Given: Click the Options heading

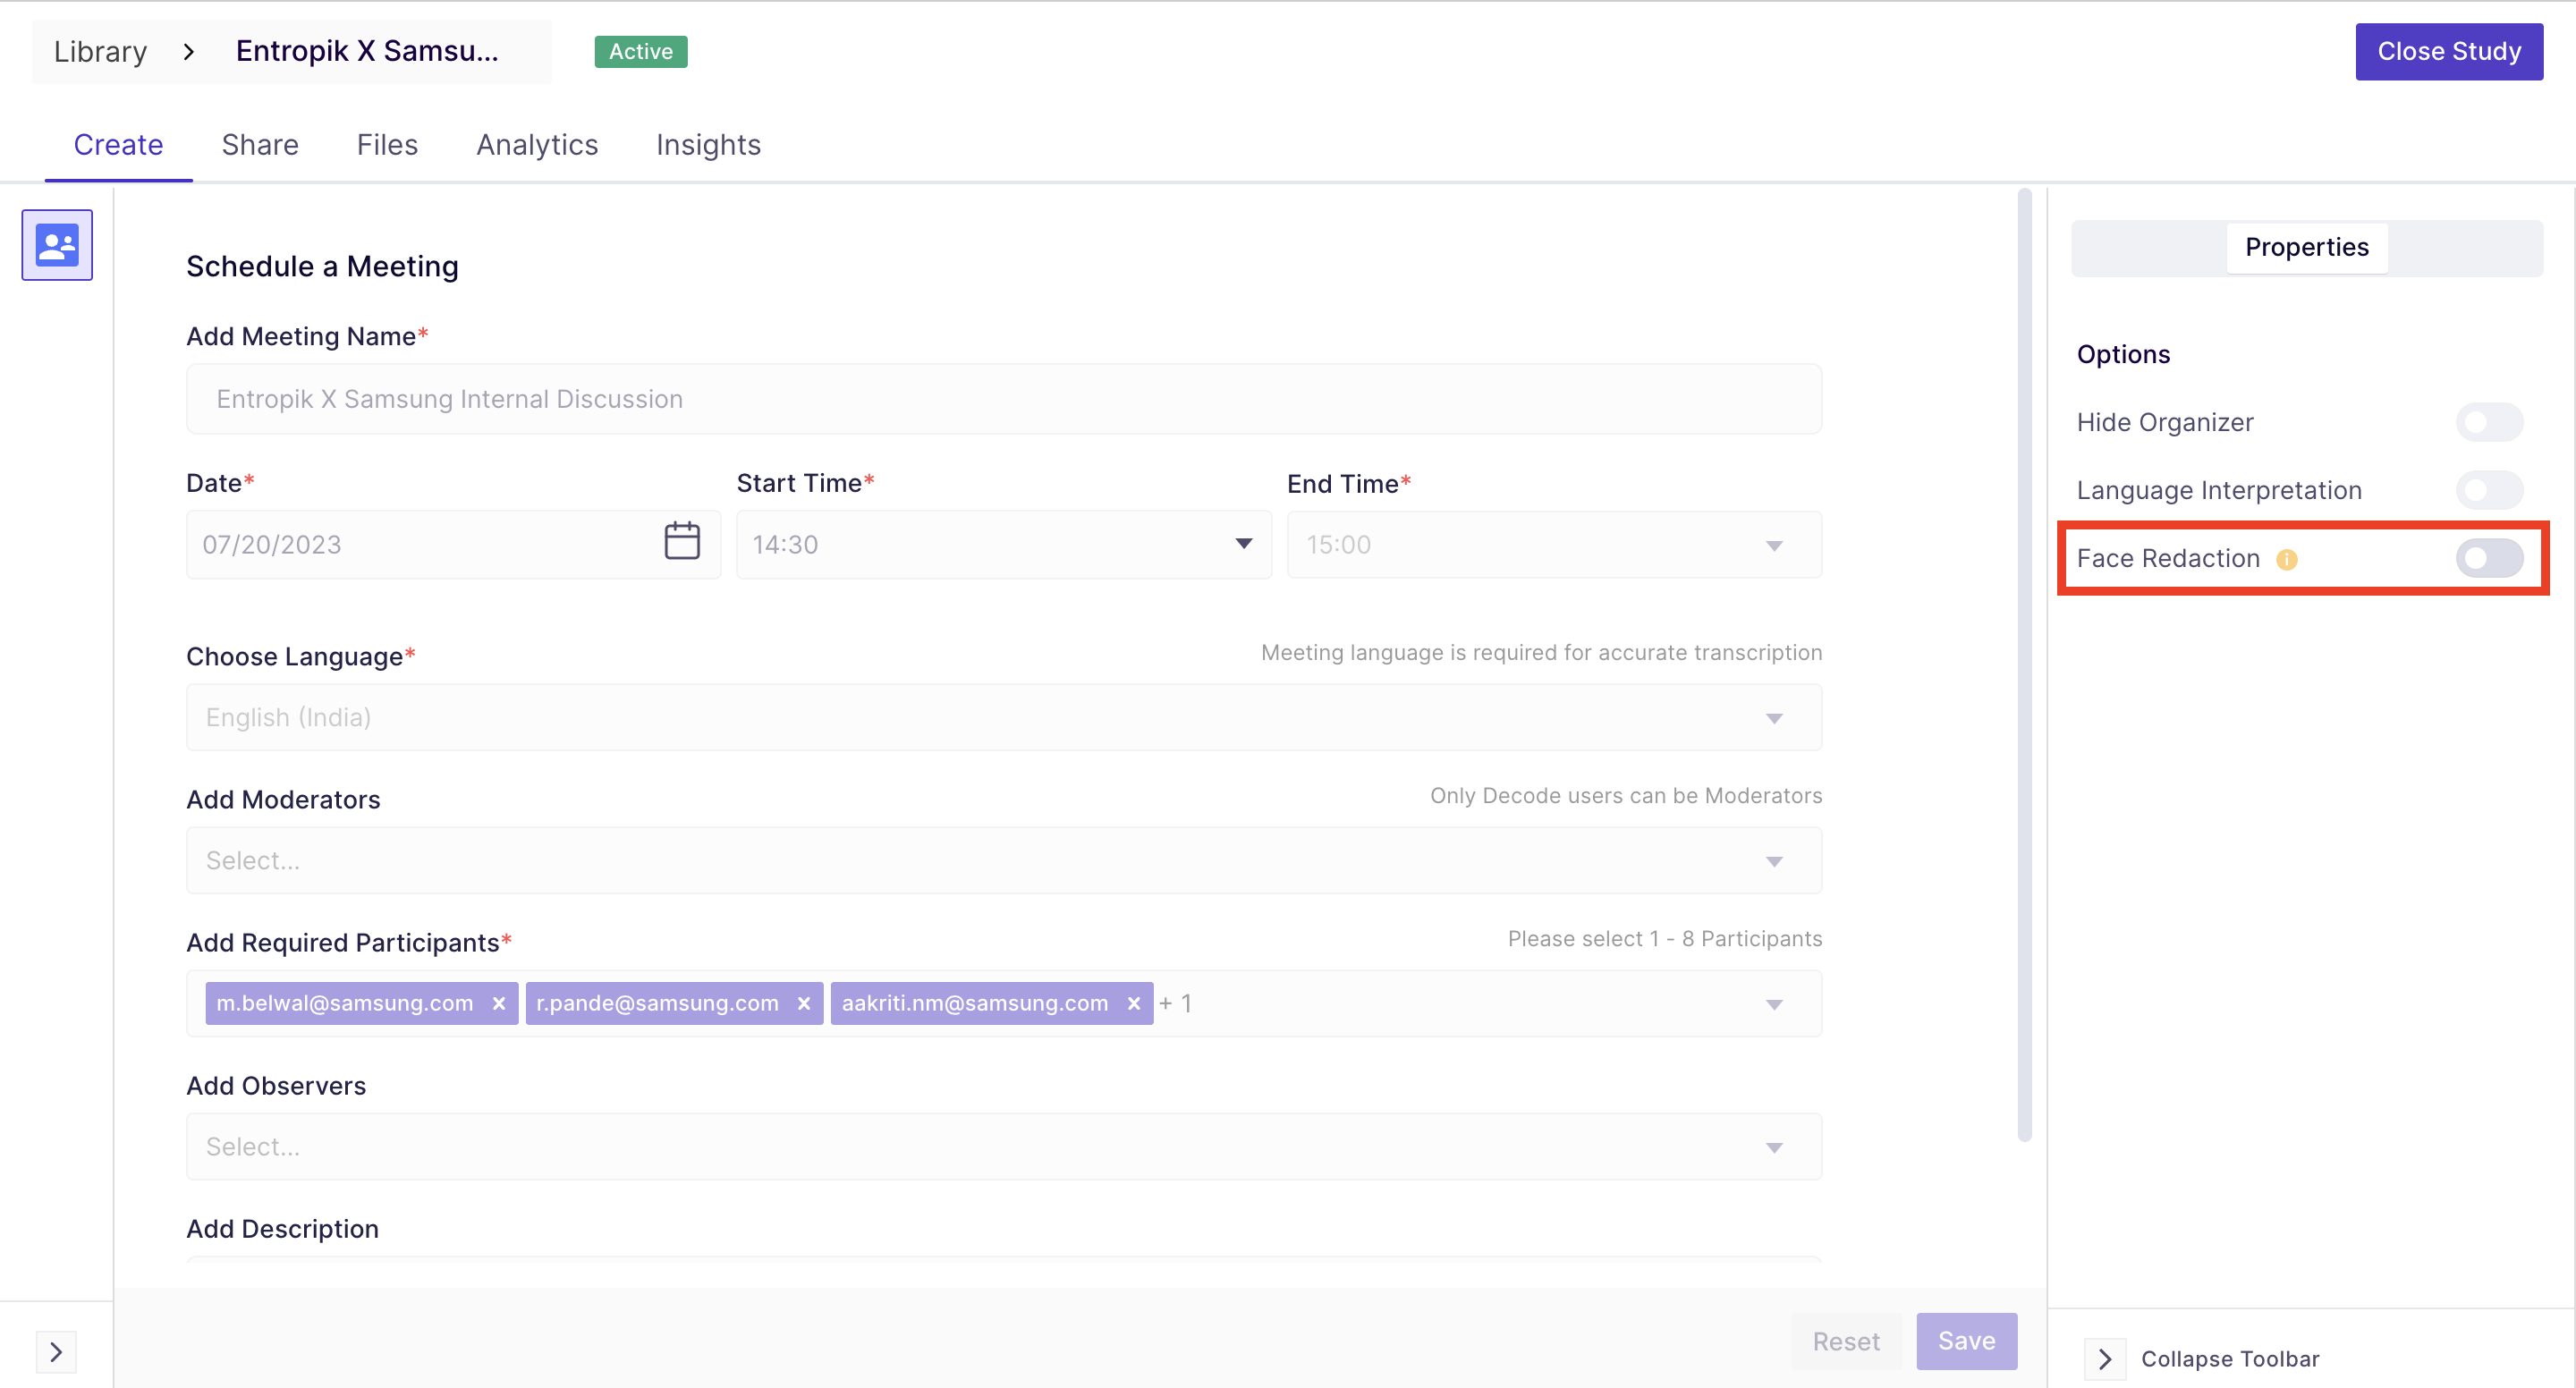Looking at the screenshot, I should click(x=2123, y=355).
